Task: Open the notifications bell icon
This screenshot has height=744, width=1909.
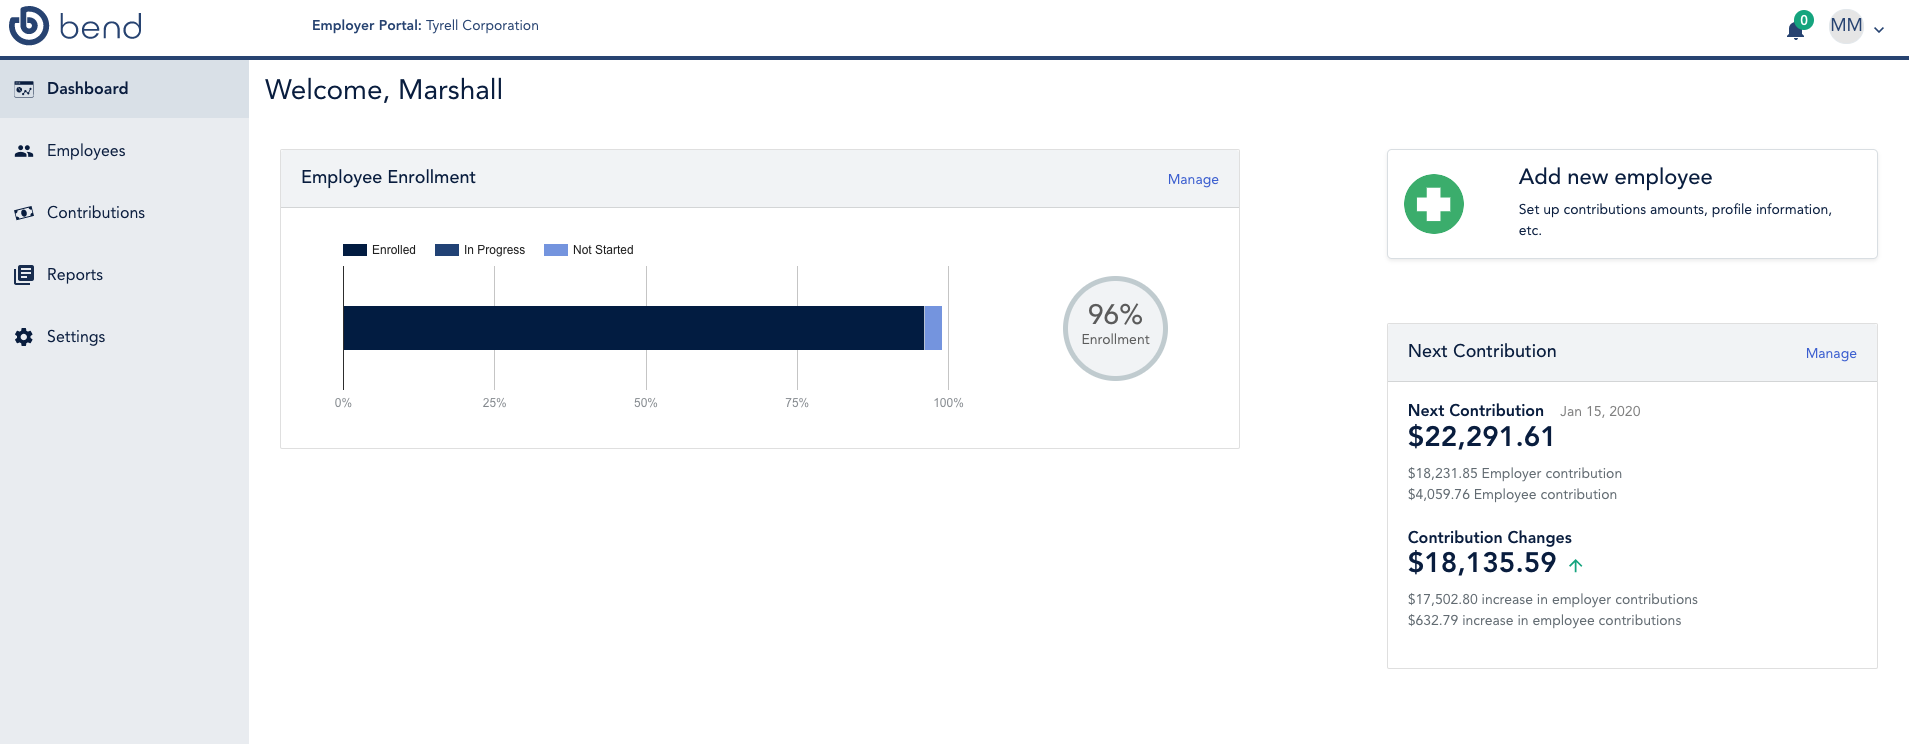Action: (x=1795, y=30)
